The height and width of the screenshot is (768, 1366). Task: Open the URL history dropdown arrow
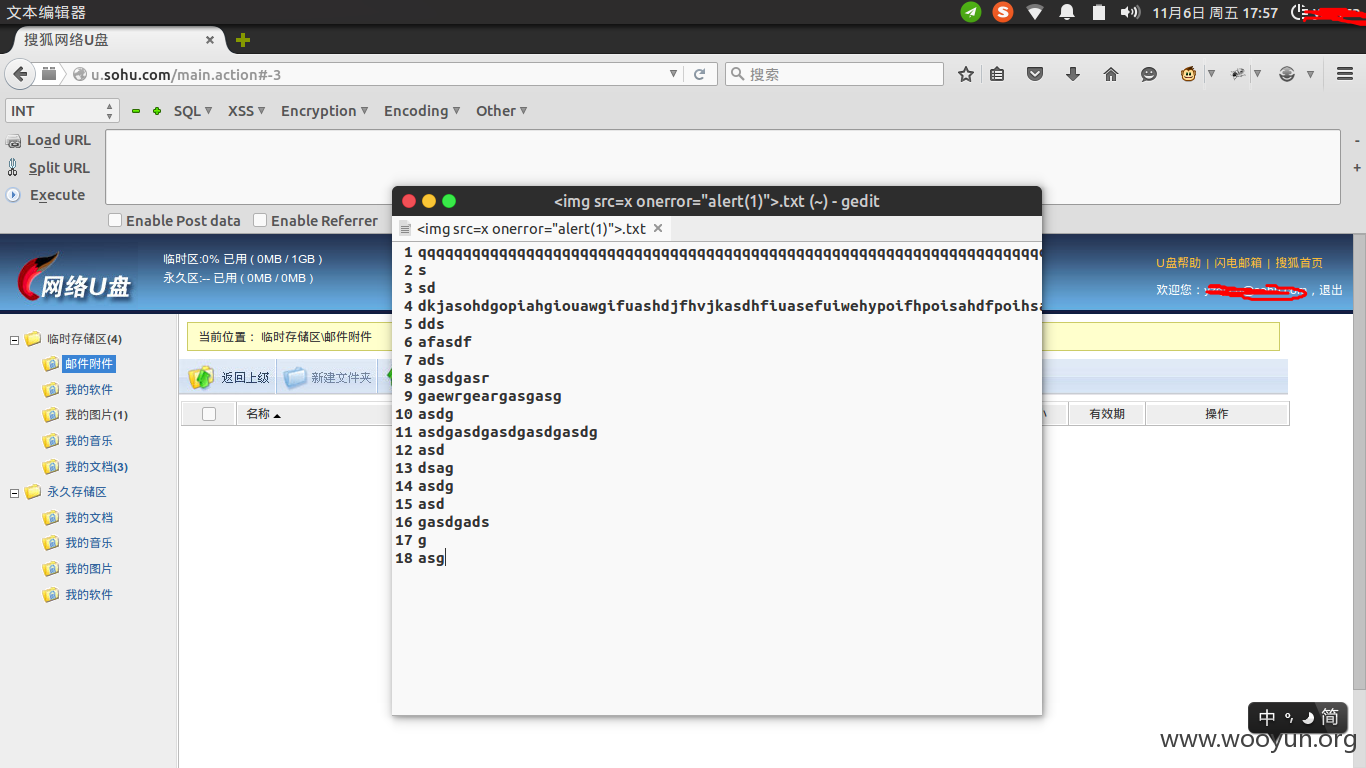pyautogui.click(x=673, y=74)
